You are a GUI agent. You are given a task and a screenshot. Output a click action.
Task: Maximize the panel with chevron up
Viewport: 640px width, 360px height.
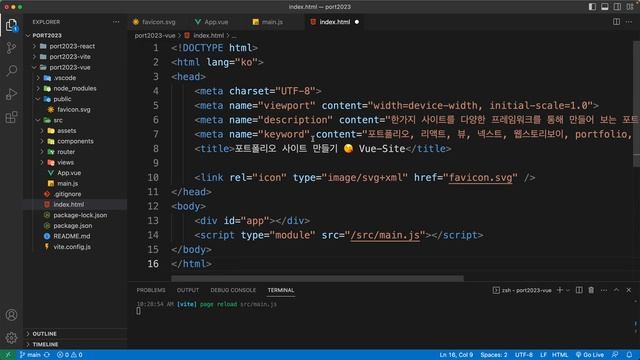pyautogui.click(x=616, y=290)
